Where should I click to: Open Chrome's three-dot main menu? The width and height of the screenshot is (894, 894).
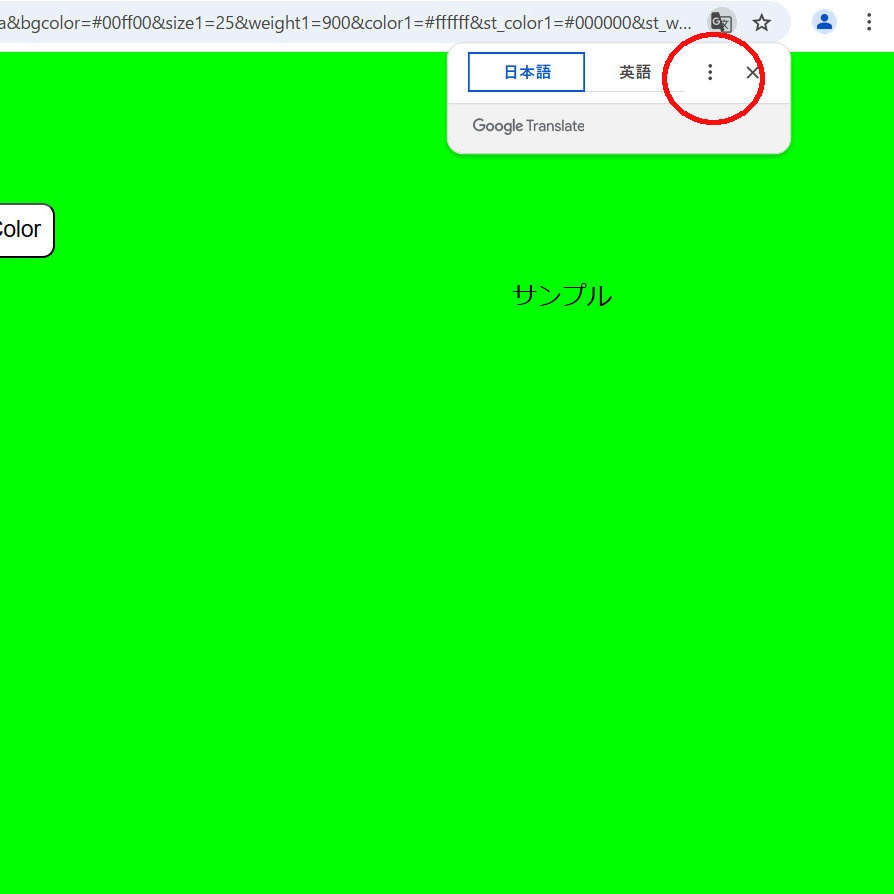click(869, 22)
